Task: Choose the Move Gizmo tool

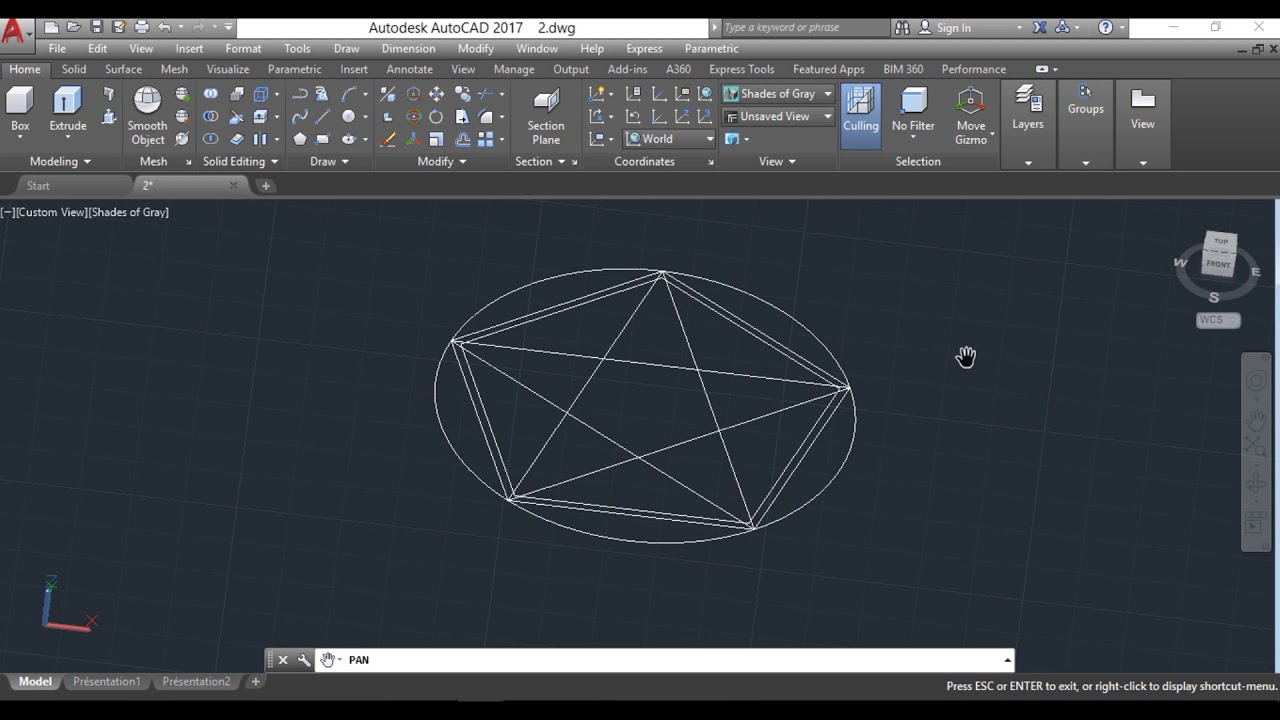Action: (971, 116)
